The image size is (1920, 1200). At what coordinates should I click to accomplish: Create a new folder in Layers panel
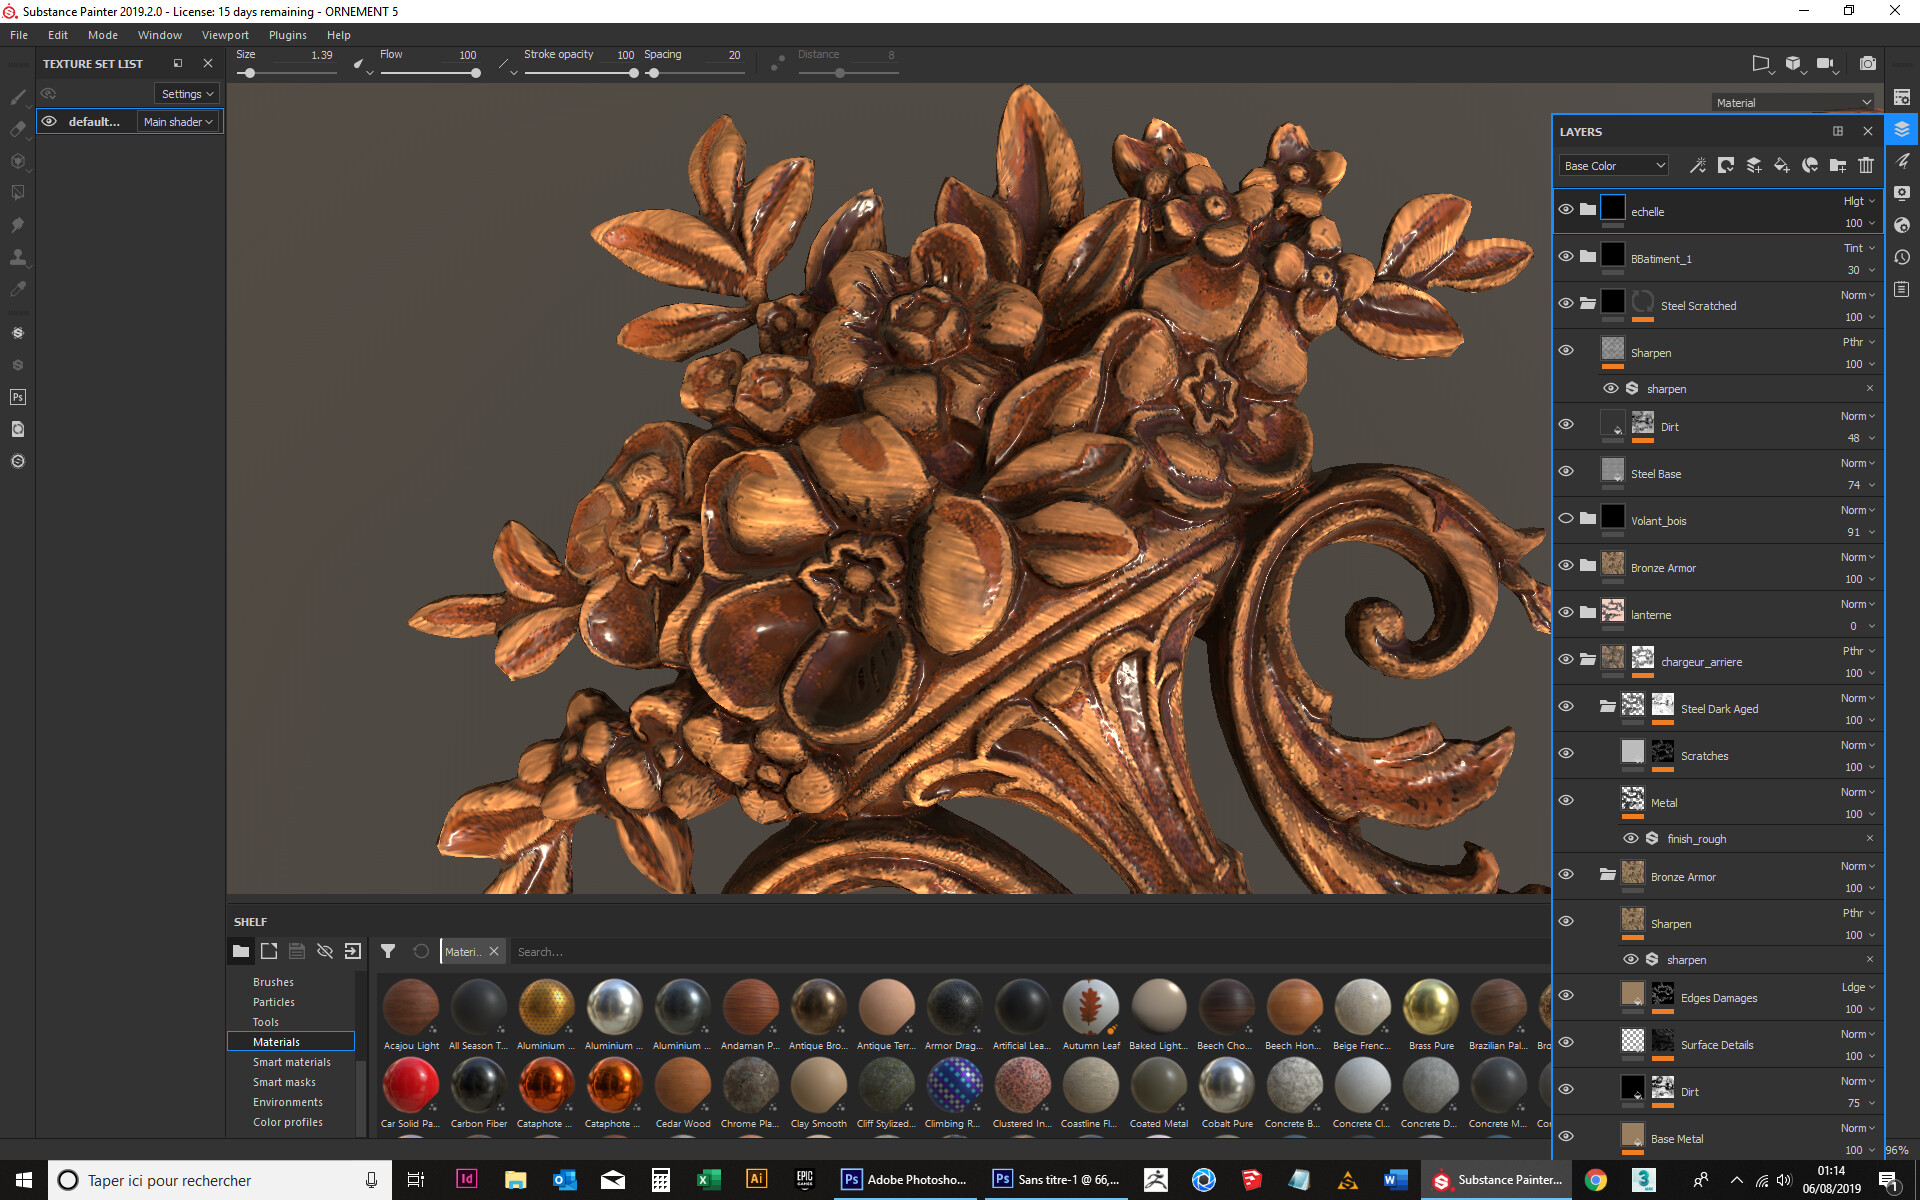tap(1837, 165)
